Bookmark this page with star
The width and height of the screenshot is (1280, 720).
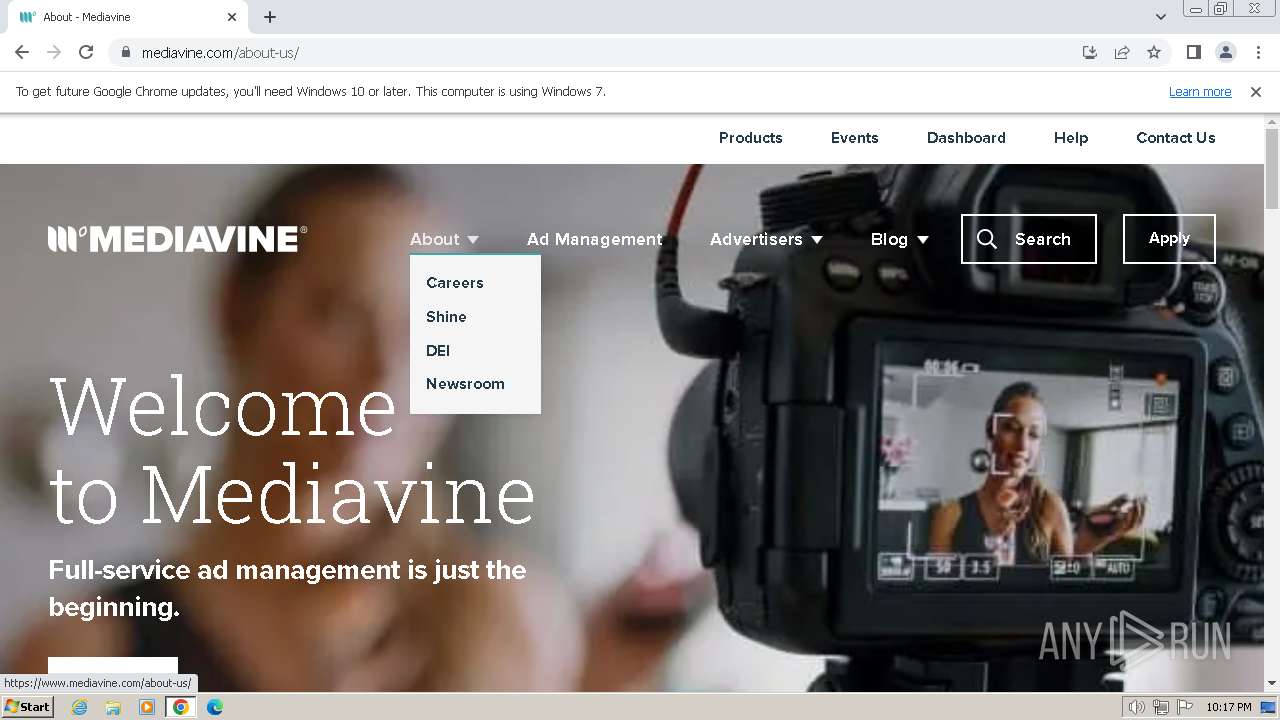click(x=1154, y=53)
